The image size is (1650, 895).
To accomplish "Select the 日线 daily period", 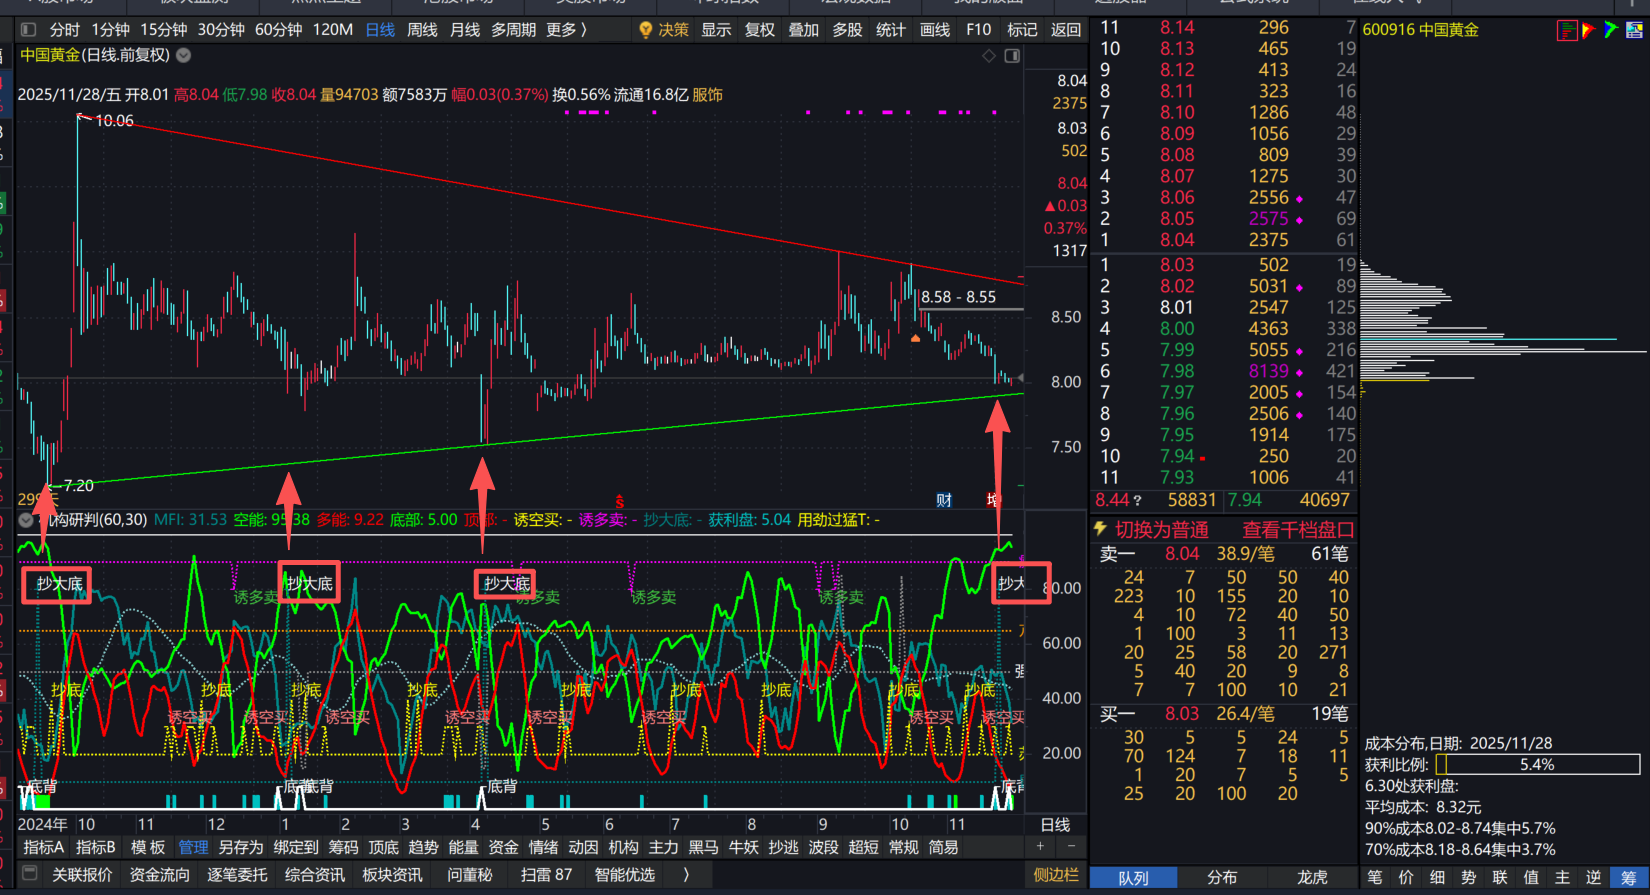I will point(380,30).
